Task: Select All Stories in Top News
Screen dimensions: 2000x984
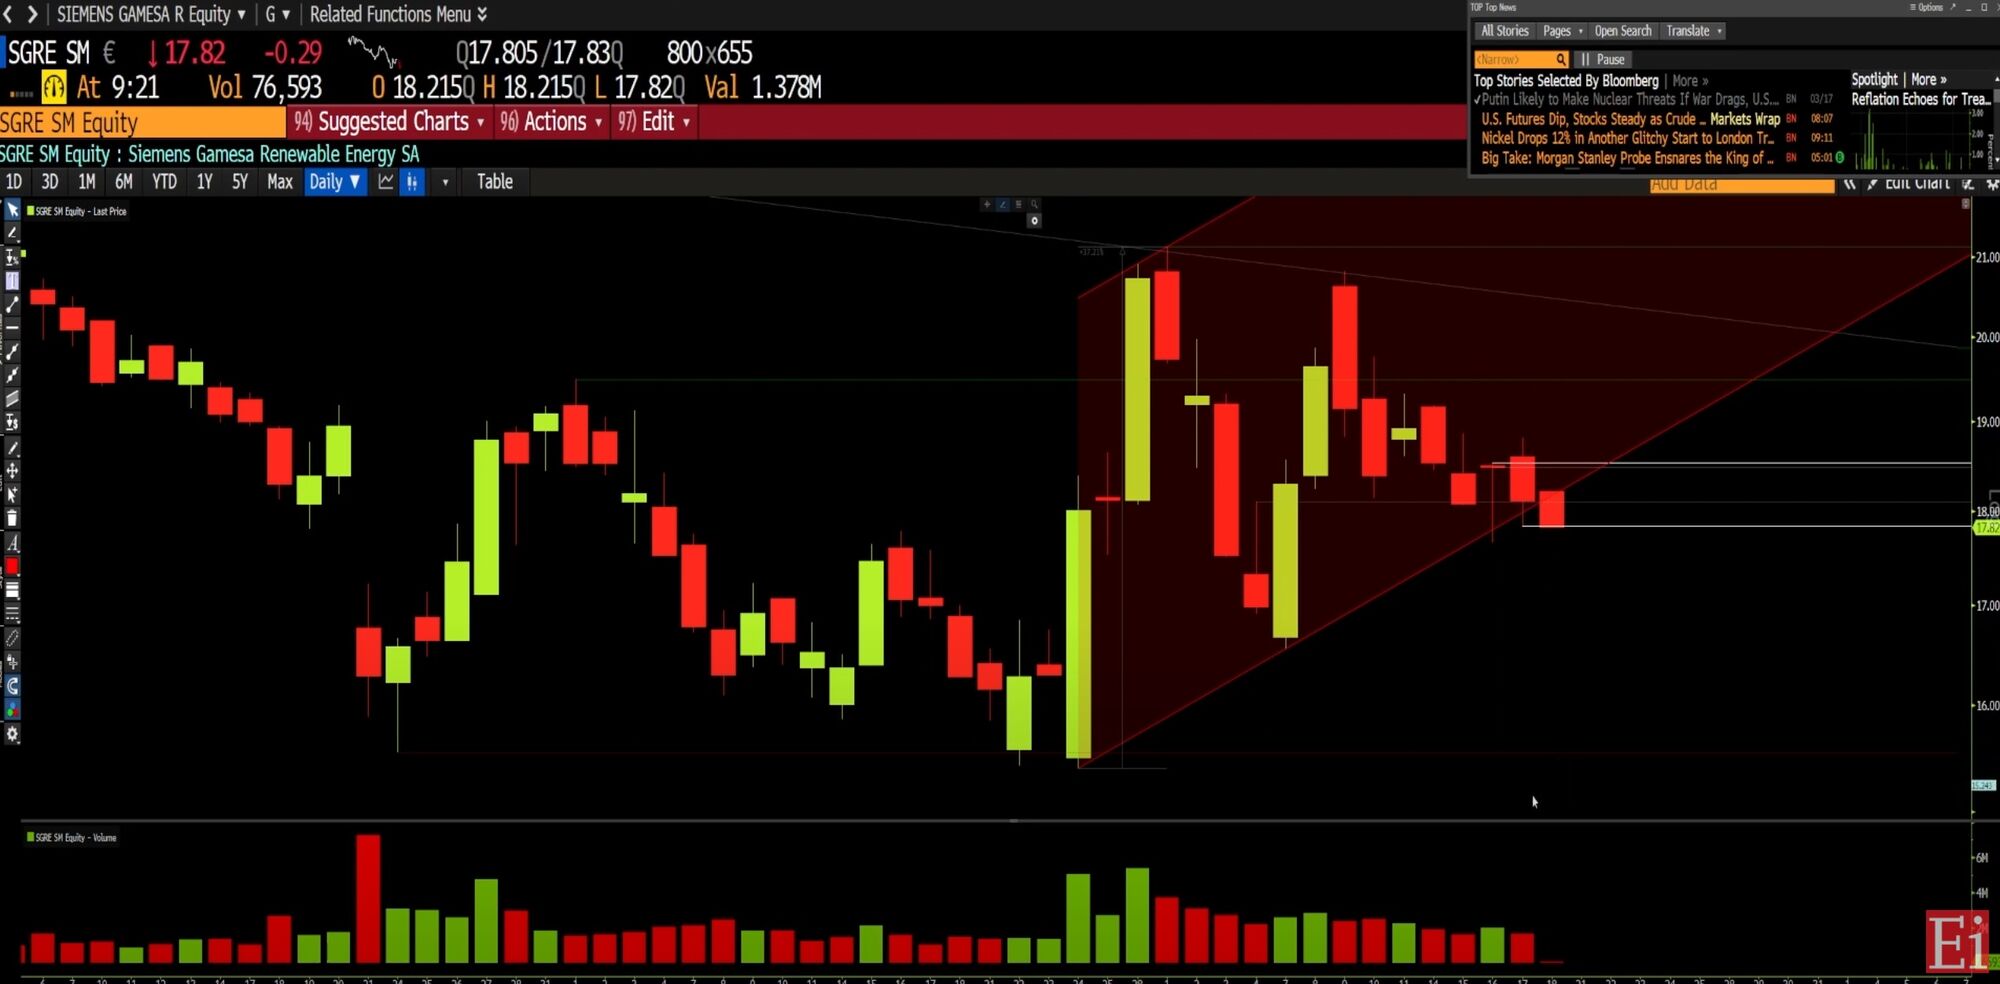Action: click(x=1505, y=31)
